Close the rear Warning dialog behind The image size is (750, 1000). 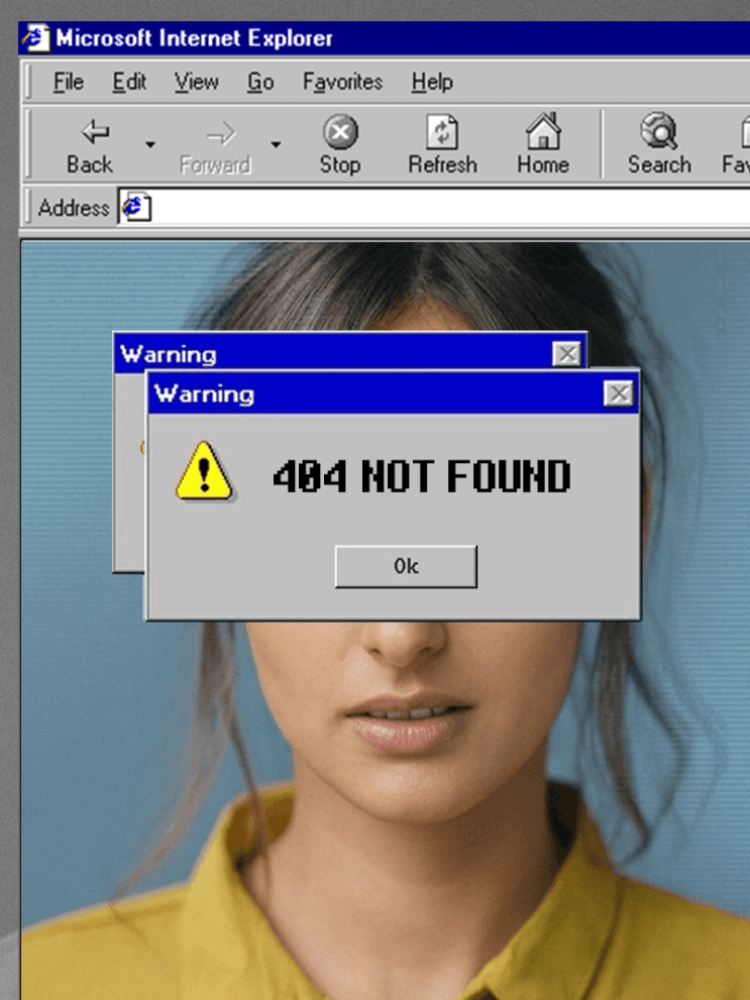pyautogui.click(x=566, y=354)
